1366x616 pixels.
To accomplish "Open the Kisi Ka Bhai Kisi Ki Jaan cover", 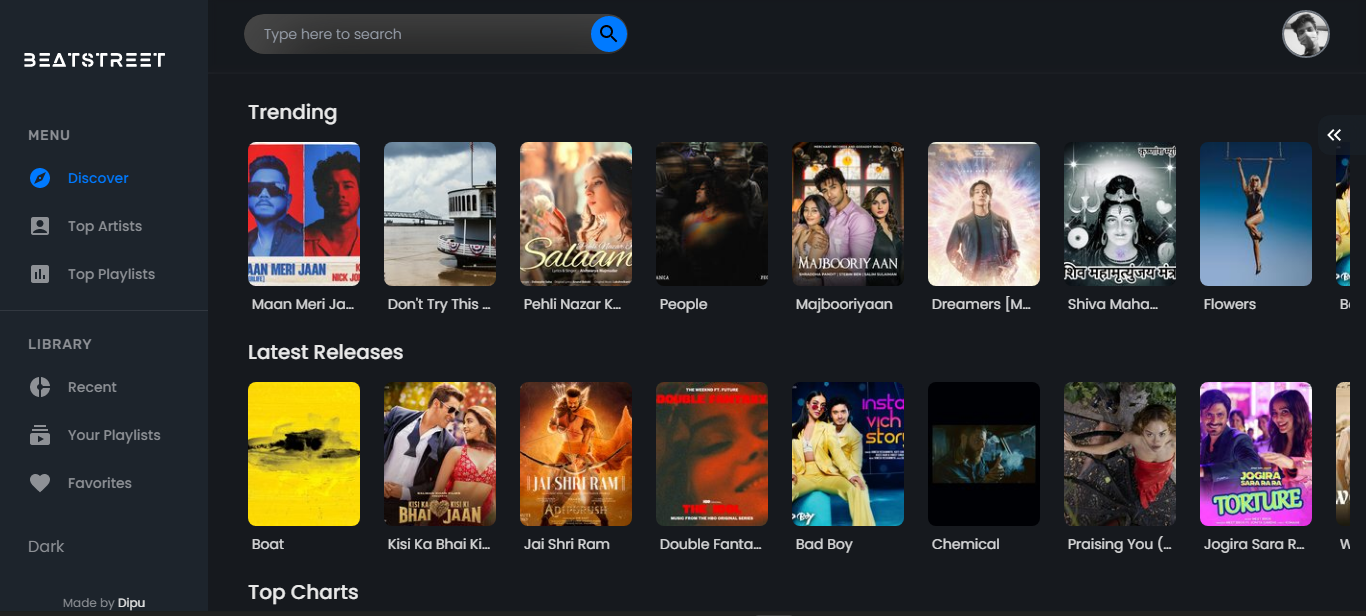I will tap(440, 454).
